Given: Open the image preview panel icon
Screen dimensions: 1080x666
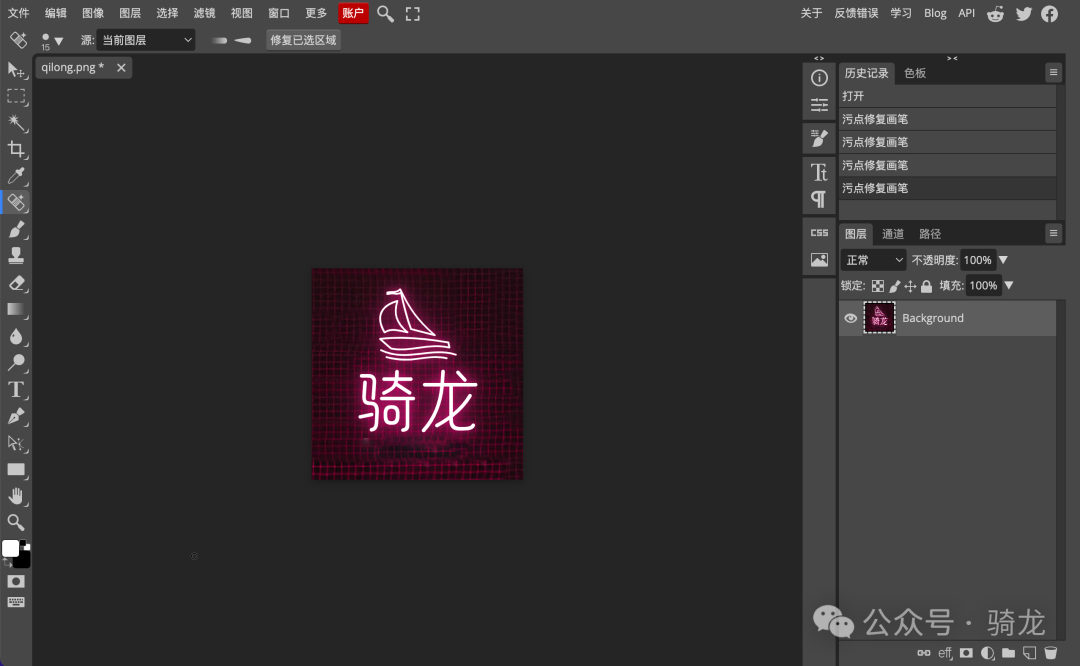Looking at the screenshot, I should pos(819,260).
